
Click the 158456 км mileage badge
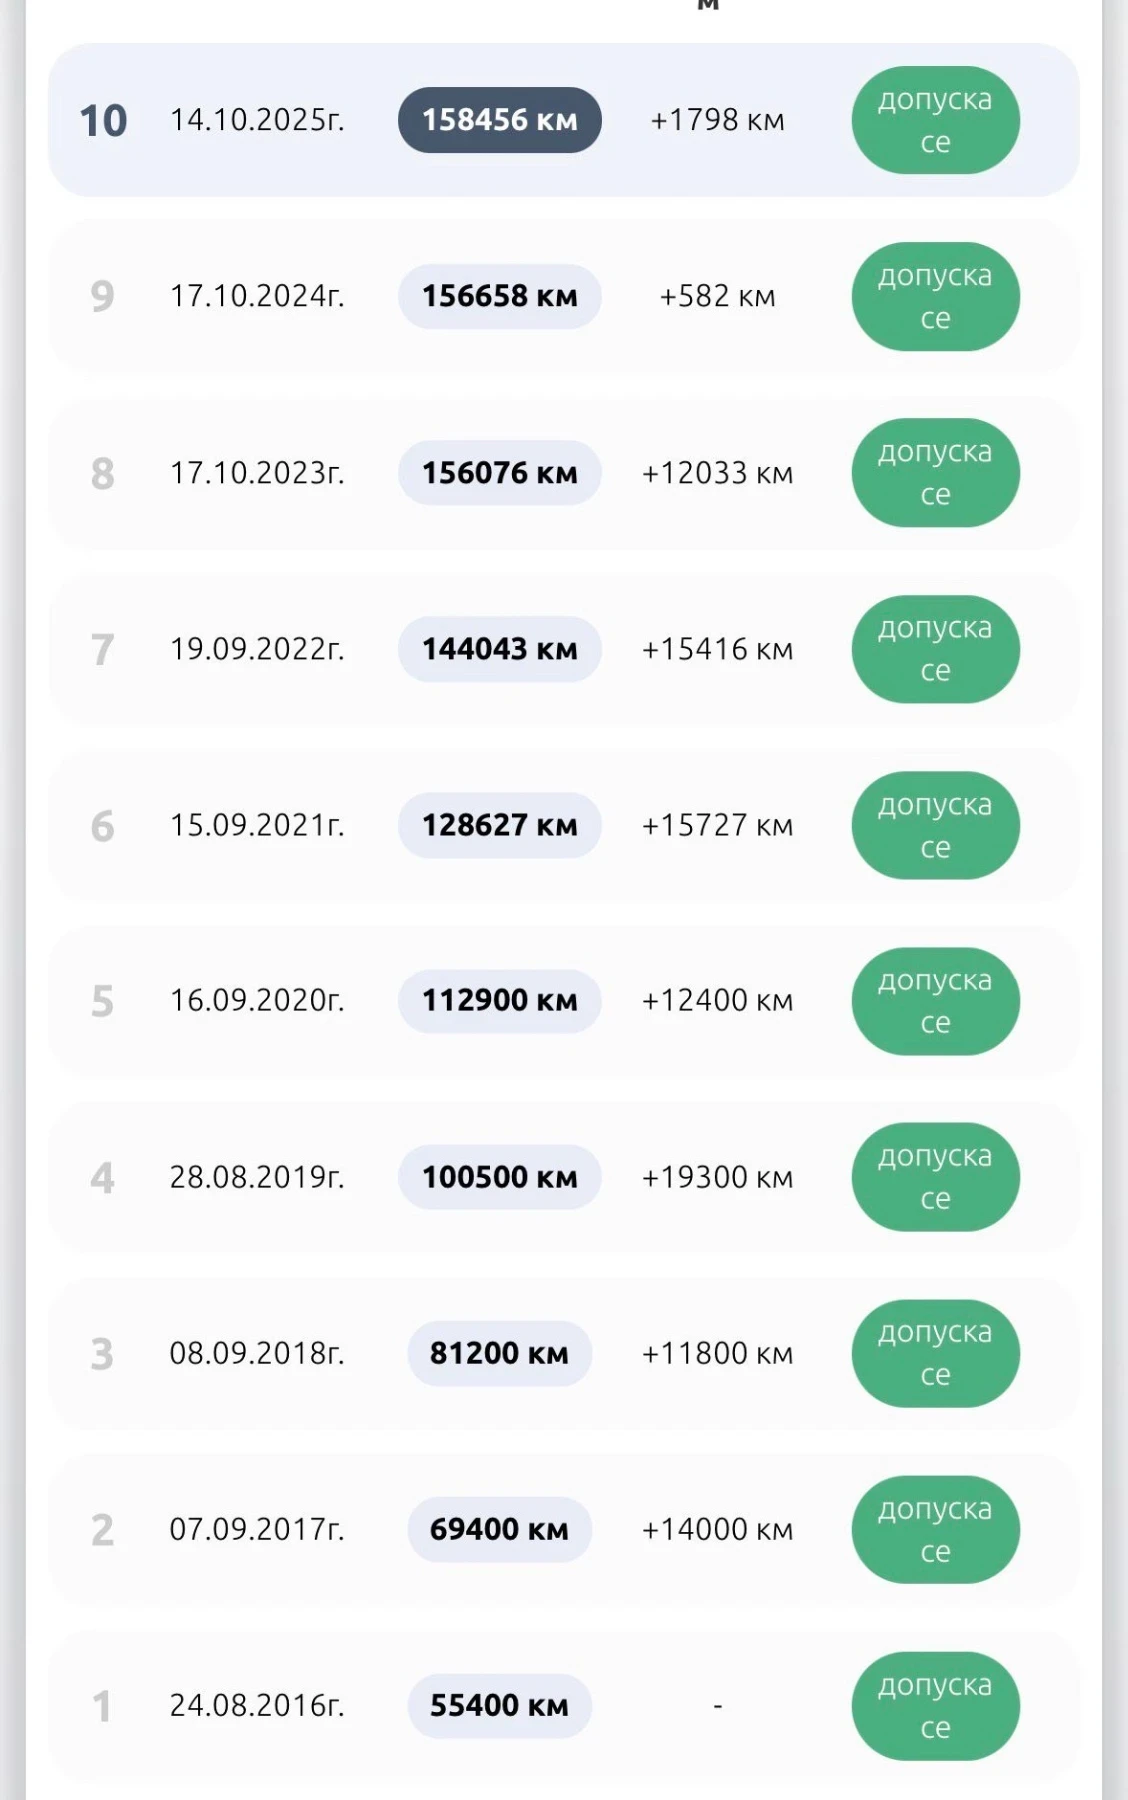(x=500, y=120)
